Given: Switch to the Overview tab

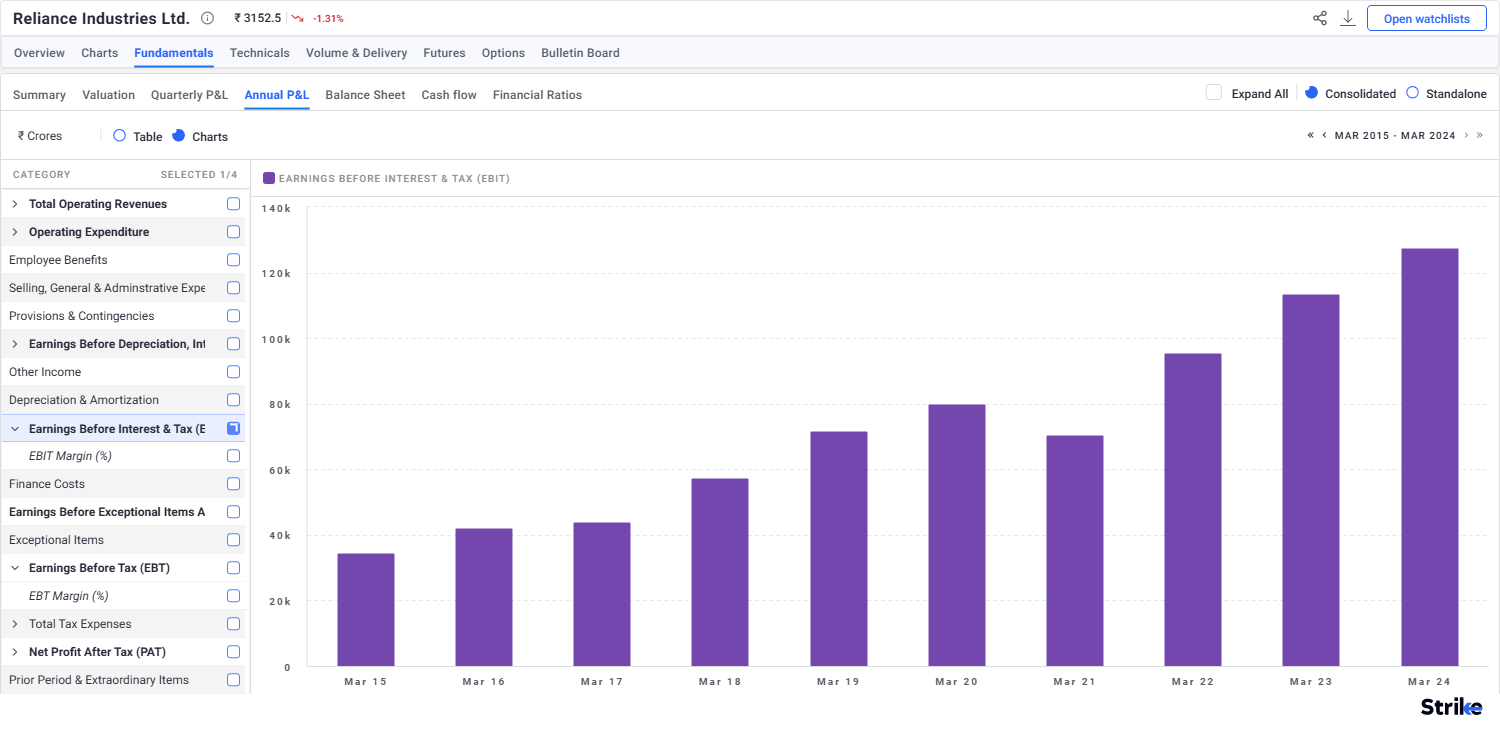Looking at the screenshot, I should pos(39,53).
